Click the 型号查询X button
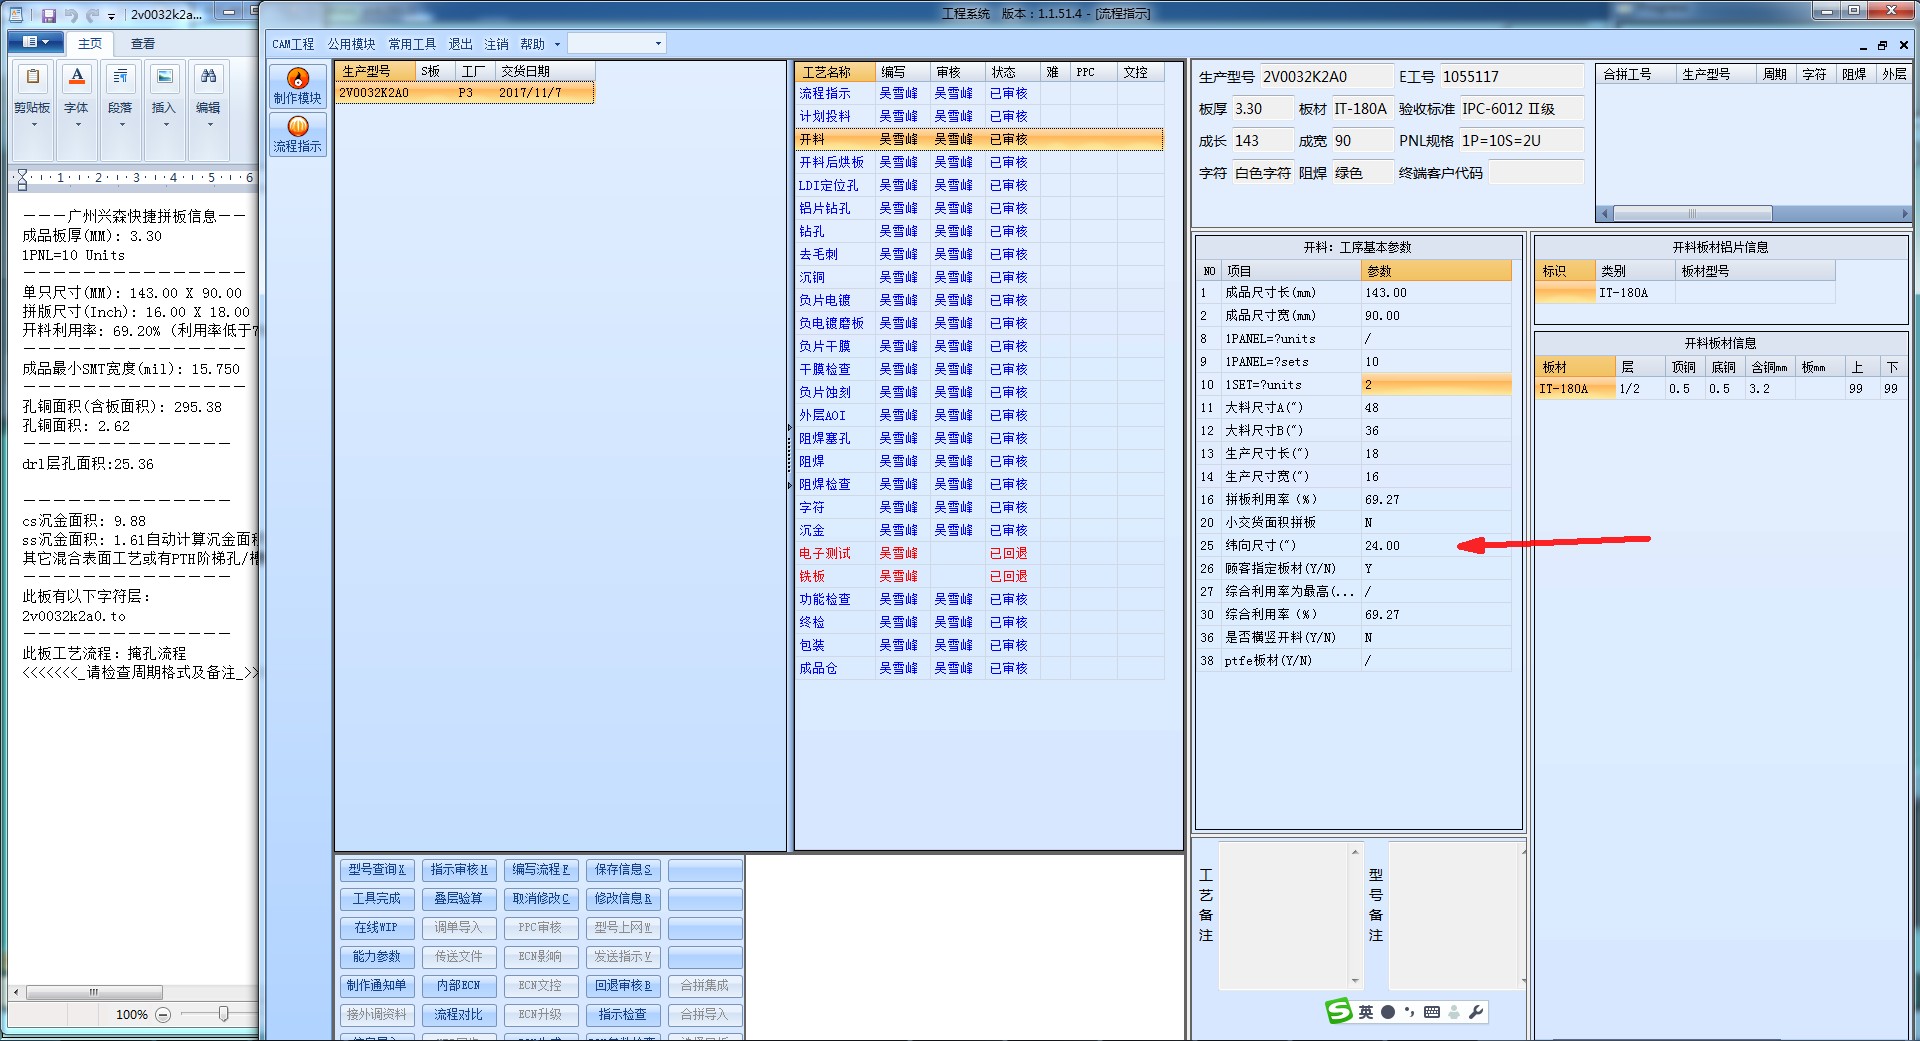The image size is (1920, 1041). [377, 870]
